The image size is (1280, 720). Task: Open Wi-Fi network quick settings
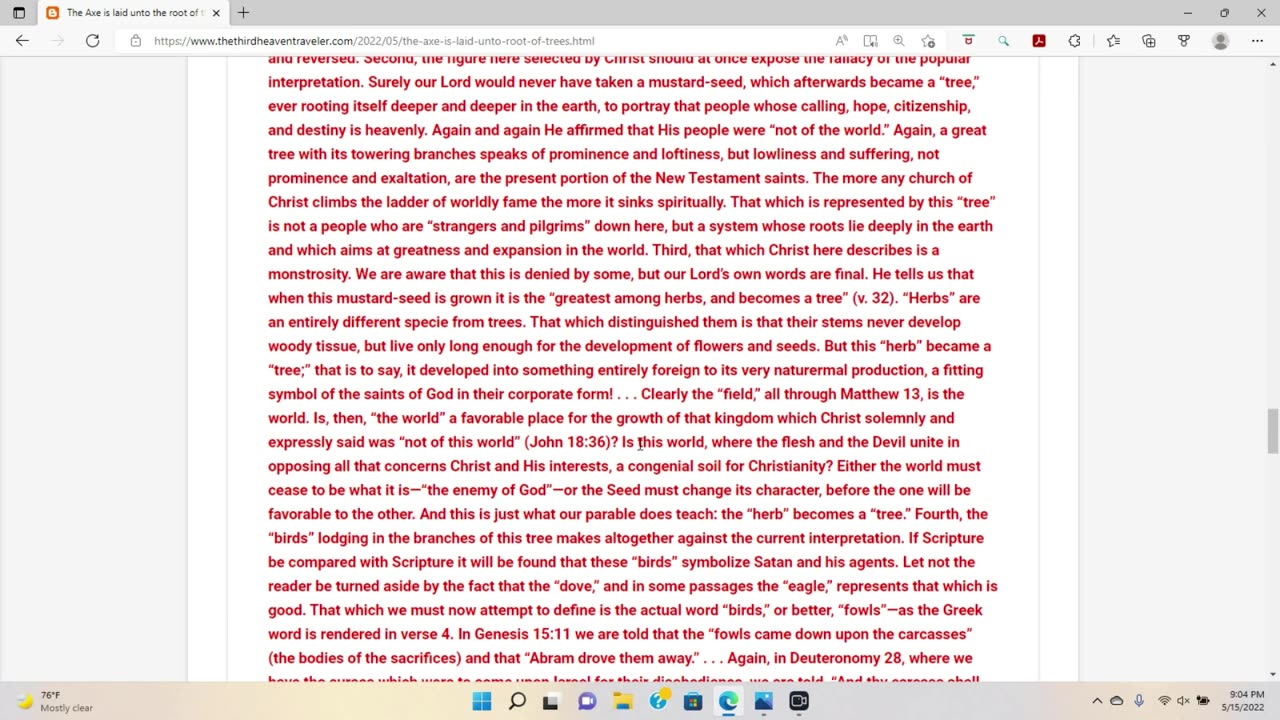(x=1164, y=701)
